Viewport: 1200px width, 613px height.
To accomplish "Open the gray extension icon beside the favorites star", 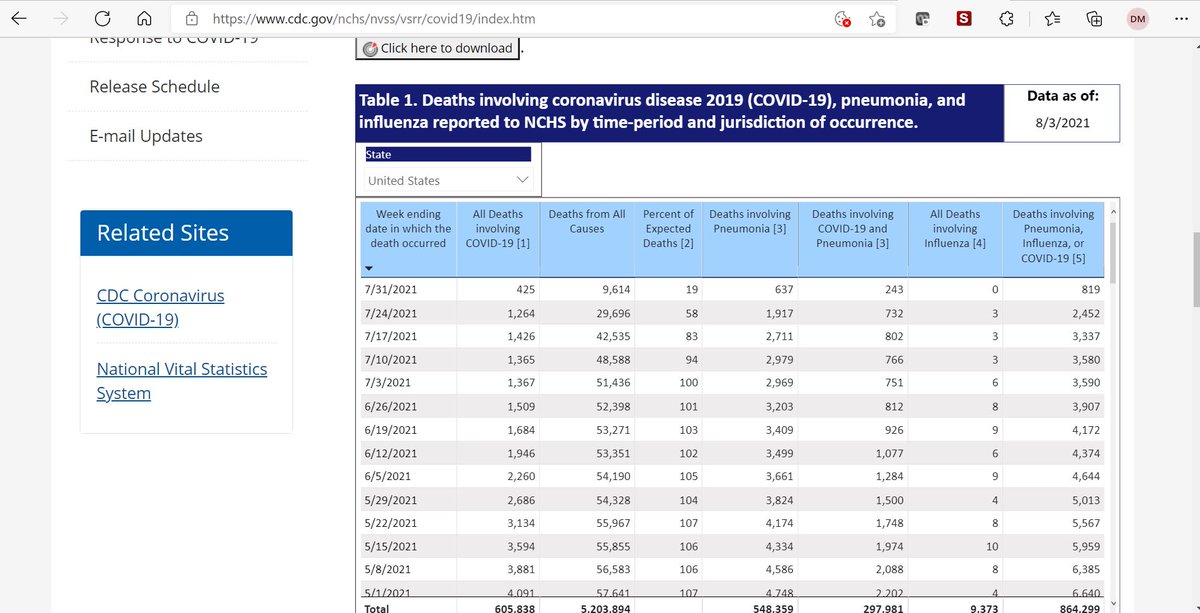I will 923,18.
